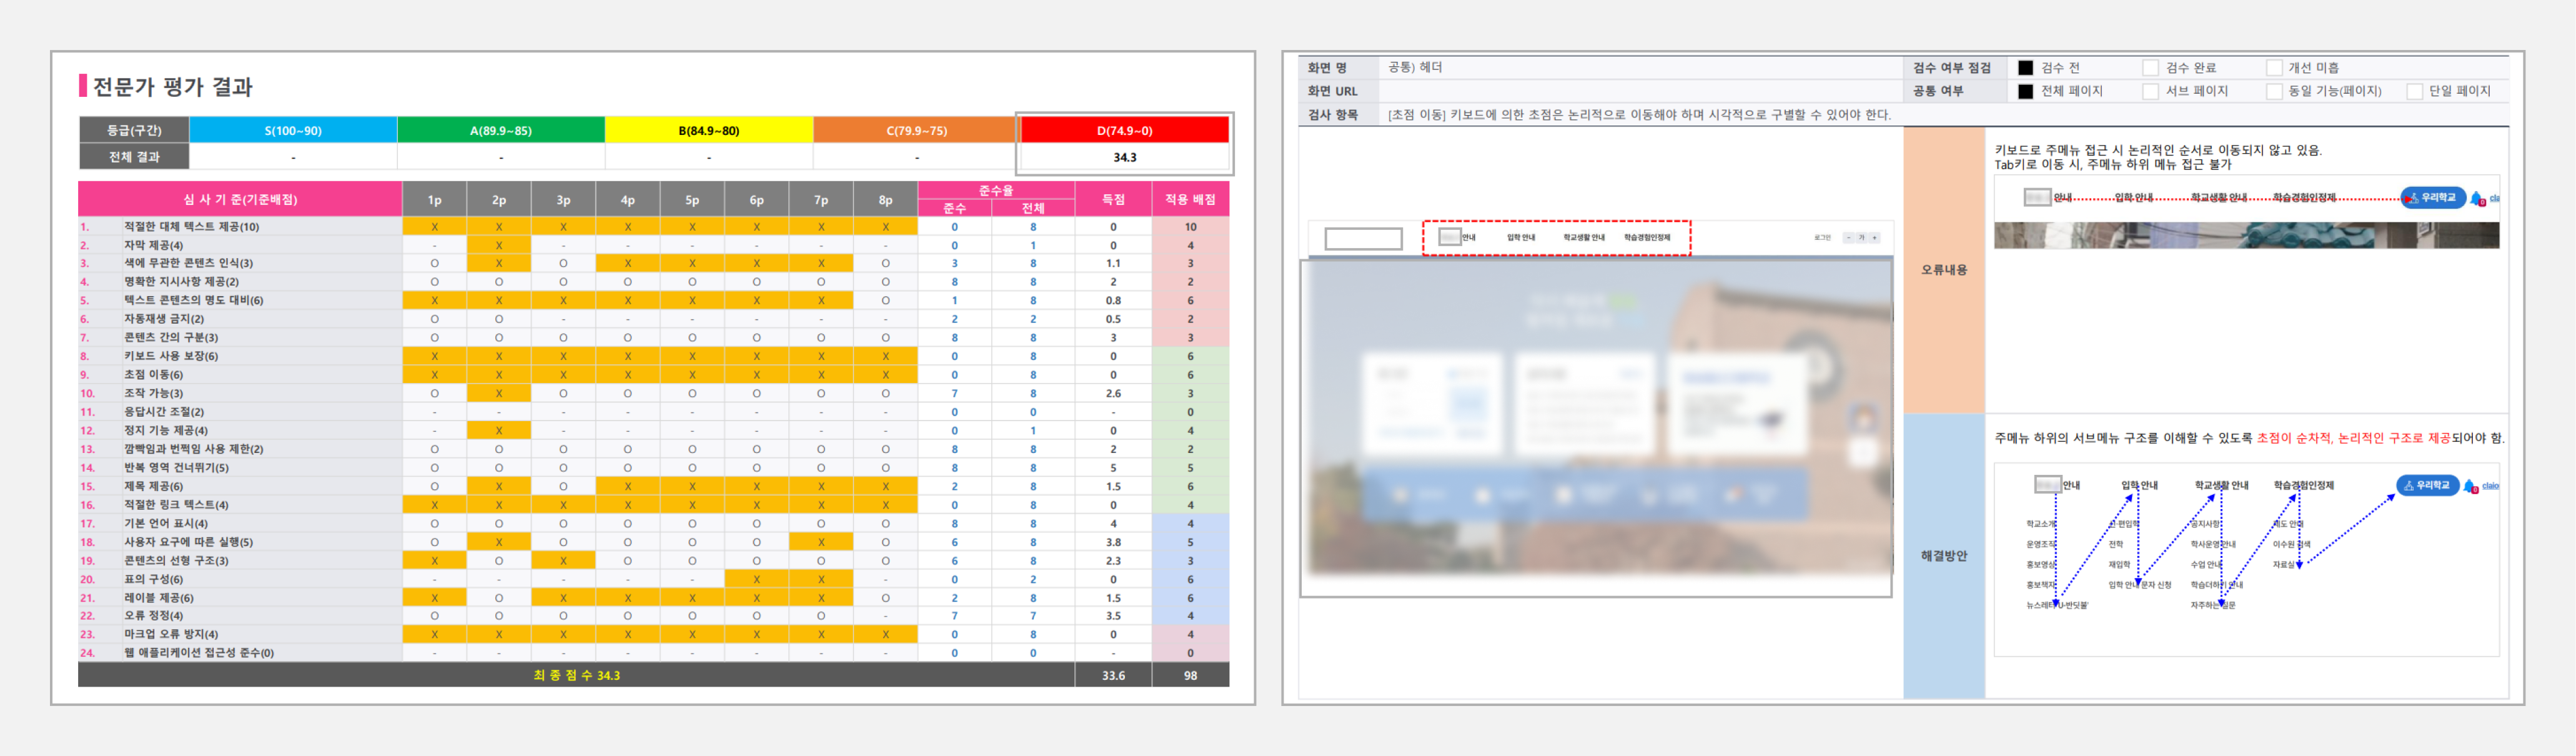Check the 검수 완료 checkbox
This screenshot has width=2576, height=756.
tap(2150, 68)
